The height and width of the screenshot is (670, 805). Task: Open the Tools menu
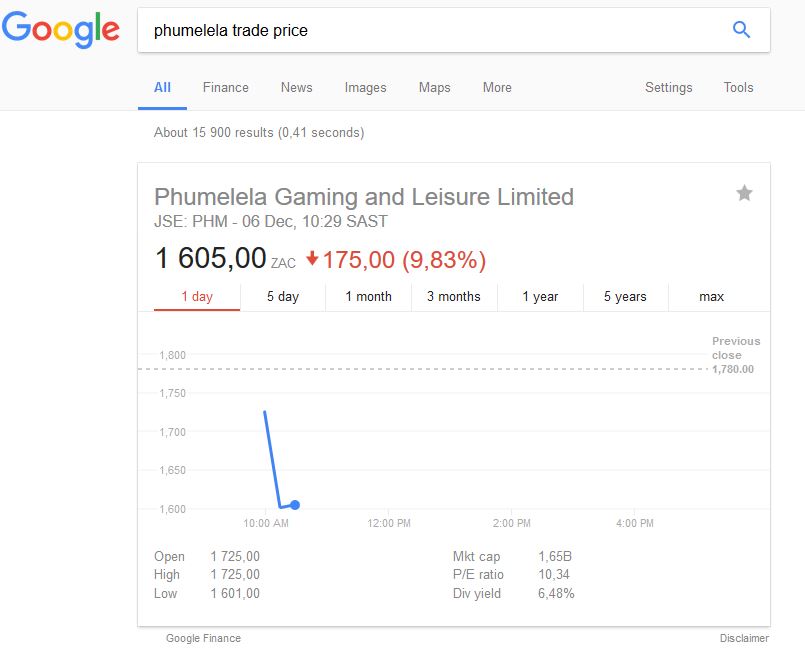click(738, 88)
